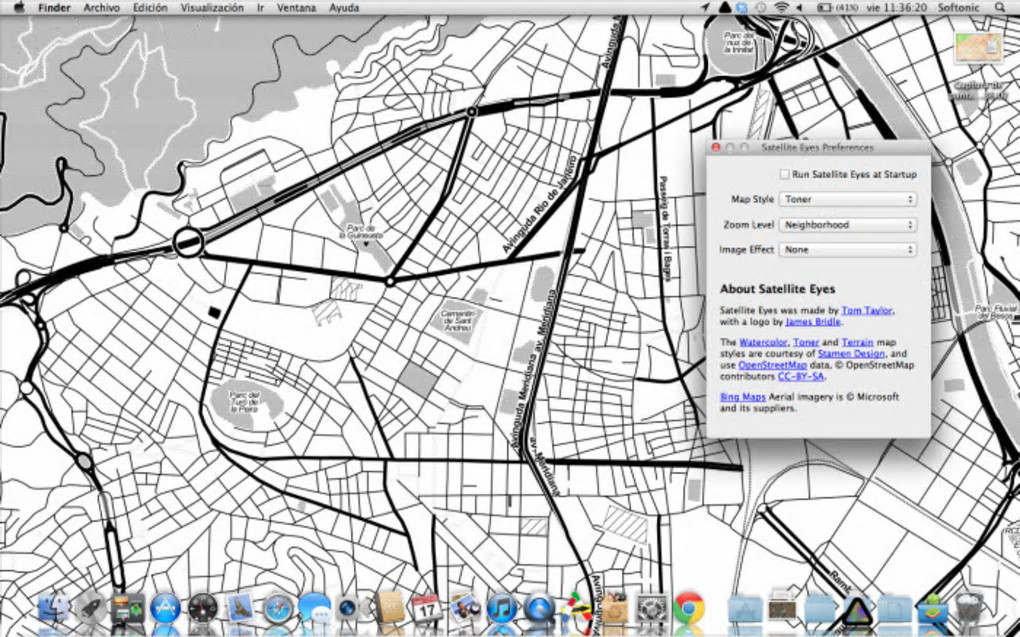Open the Apple menu
The image size is (1020, 637).
18,7
